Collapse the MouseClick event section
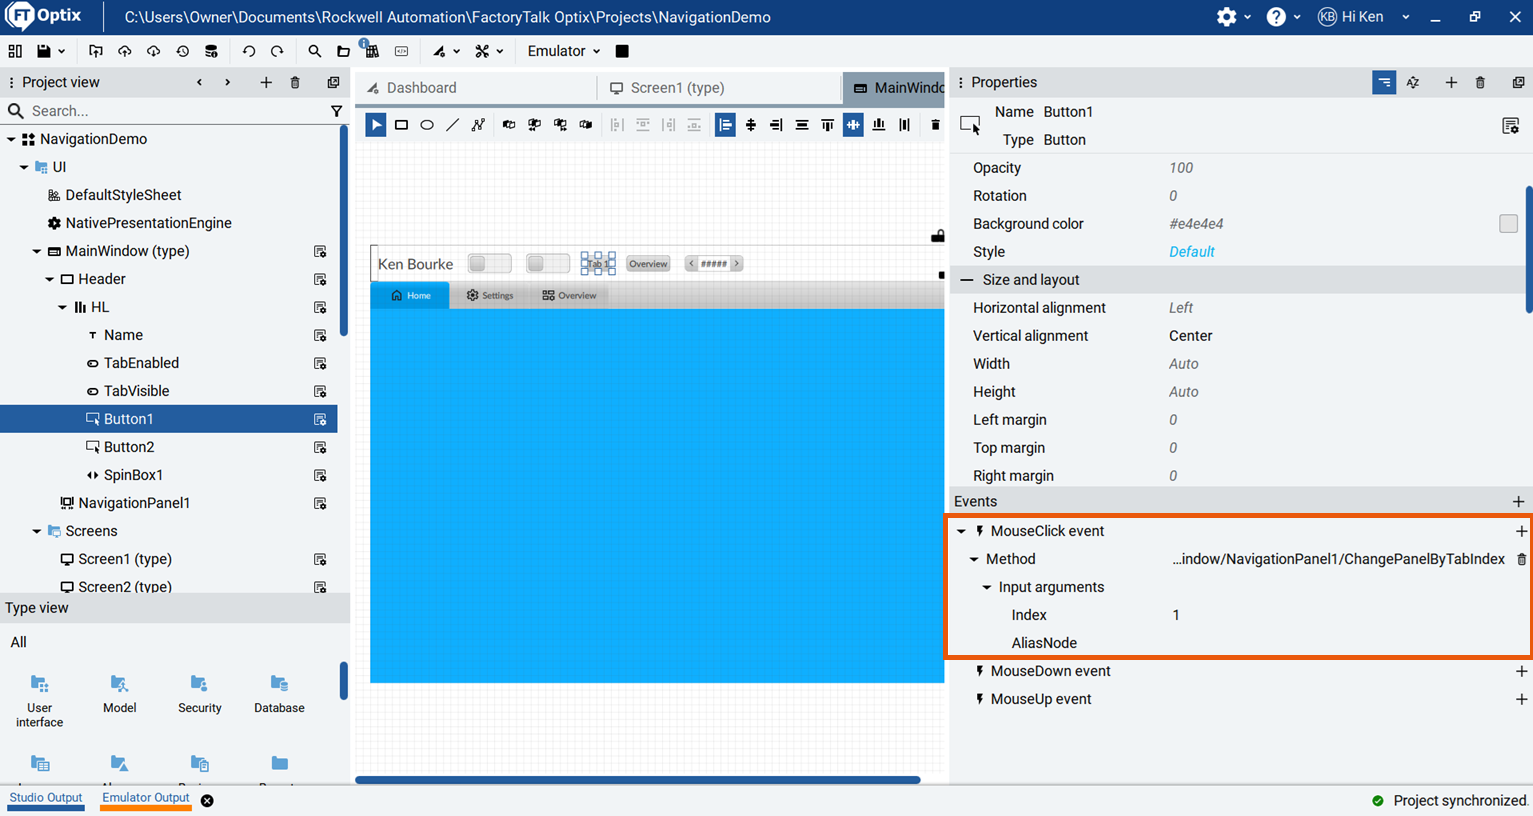The width and height of the screenshot is (1533, 816). 962,531
